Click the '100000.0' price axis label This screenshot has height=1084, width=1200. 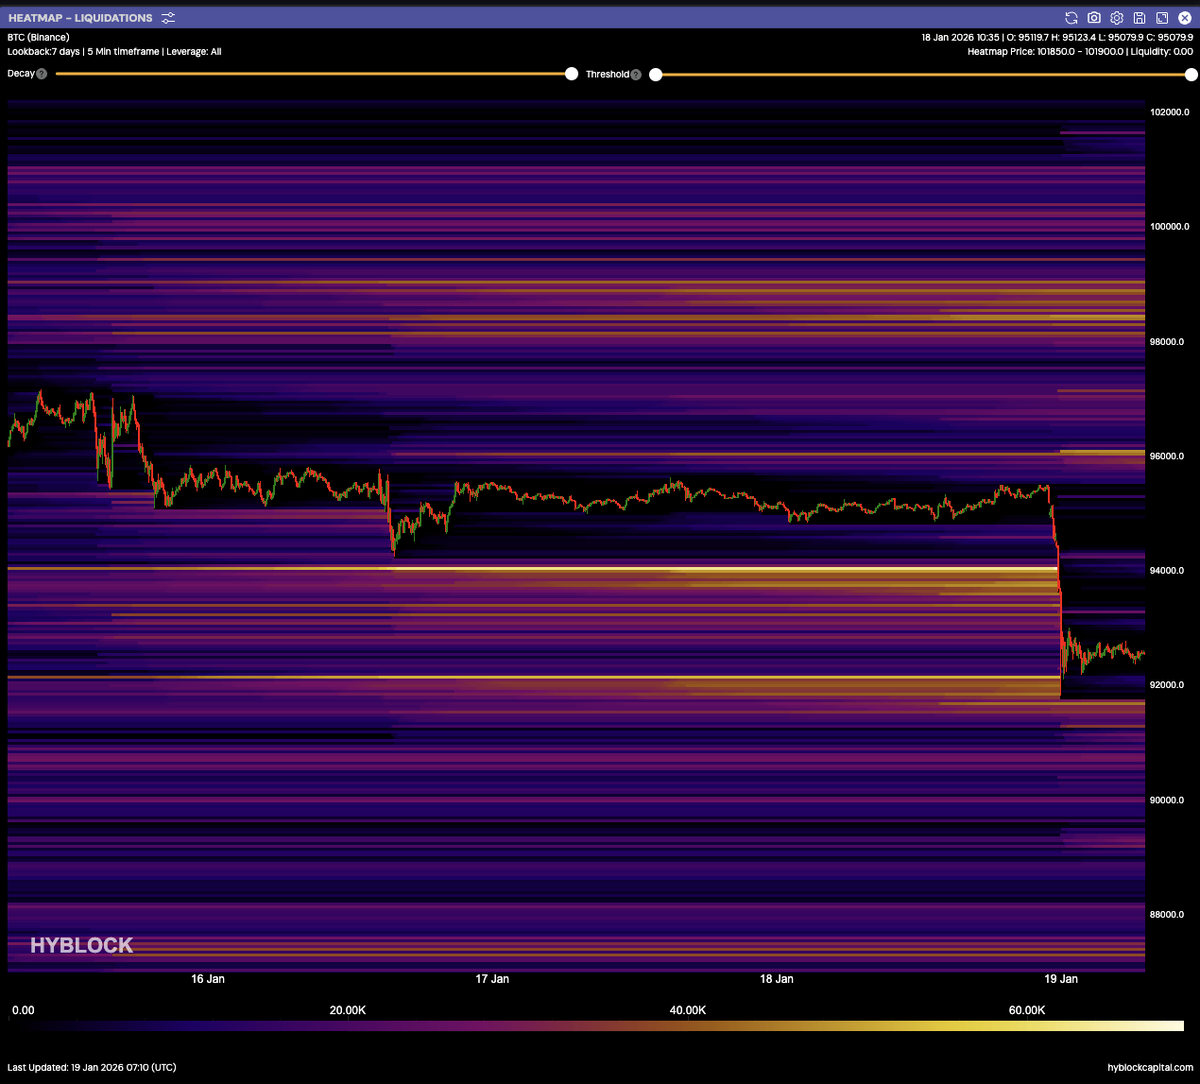[x=1168, y=227]
